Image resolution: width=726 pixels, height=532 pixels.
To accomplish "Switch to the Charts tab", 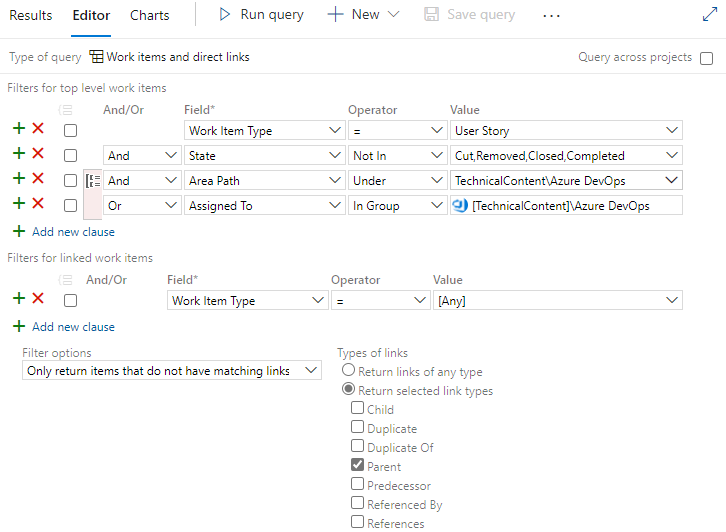I will 150,15.
